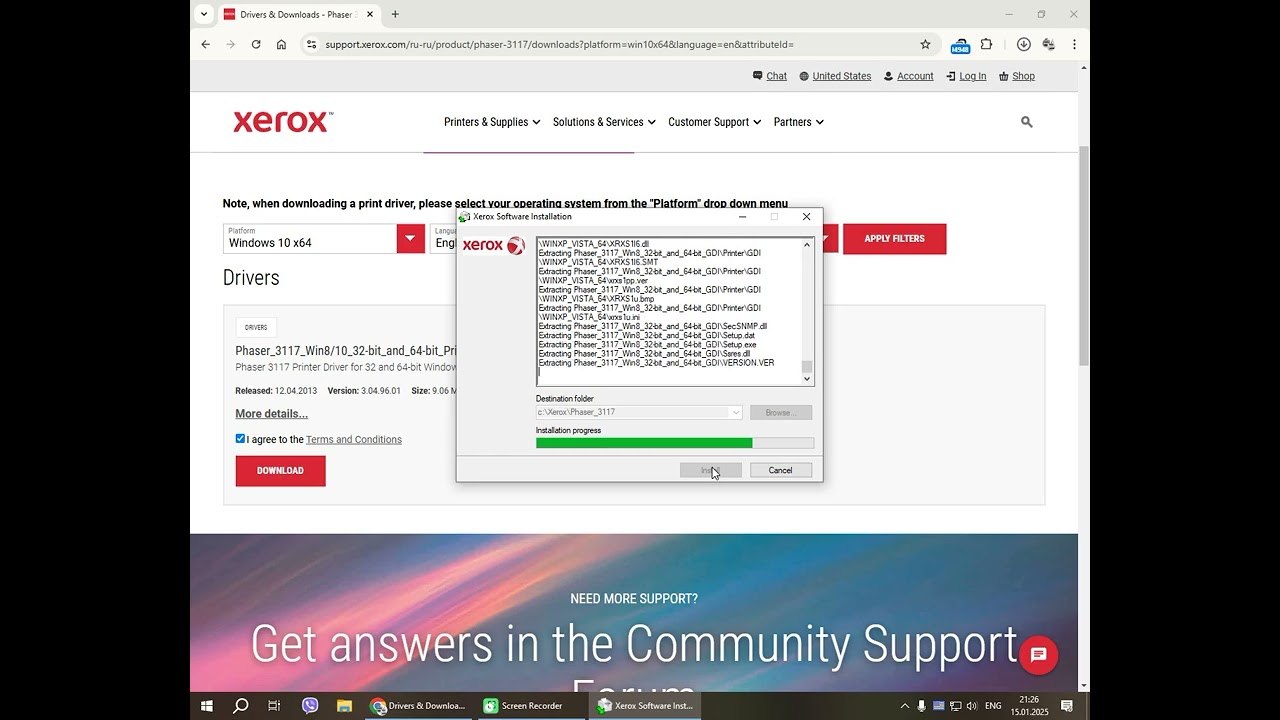Viewport: 1280px width, 720px height.
Task: Open the volume icon in system tray
Action: pyautogui.click(x=972, y=706)
